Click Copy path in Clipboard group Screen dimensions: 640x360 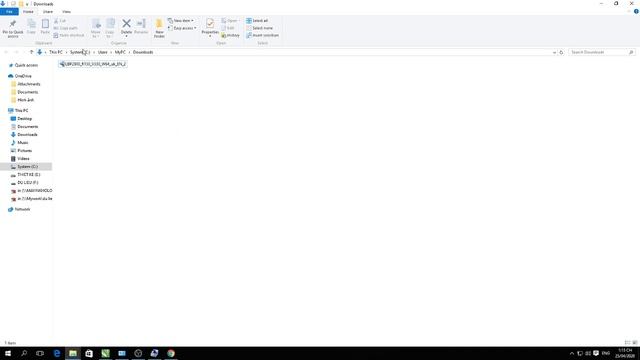(x=65, y=28)
